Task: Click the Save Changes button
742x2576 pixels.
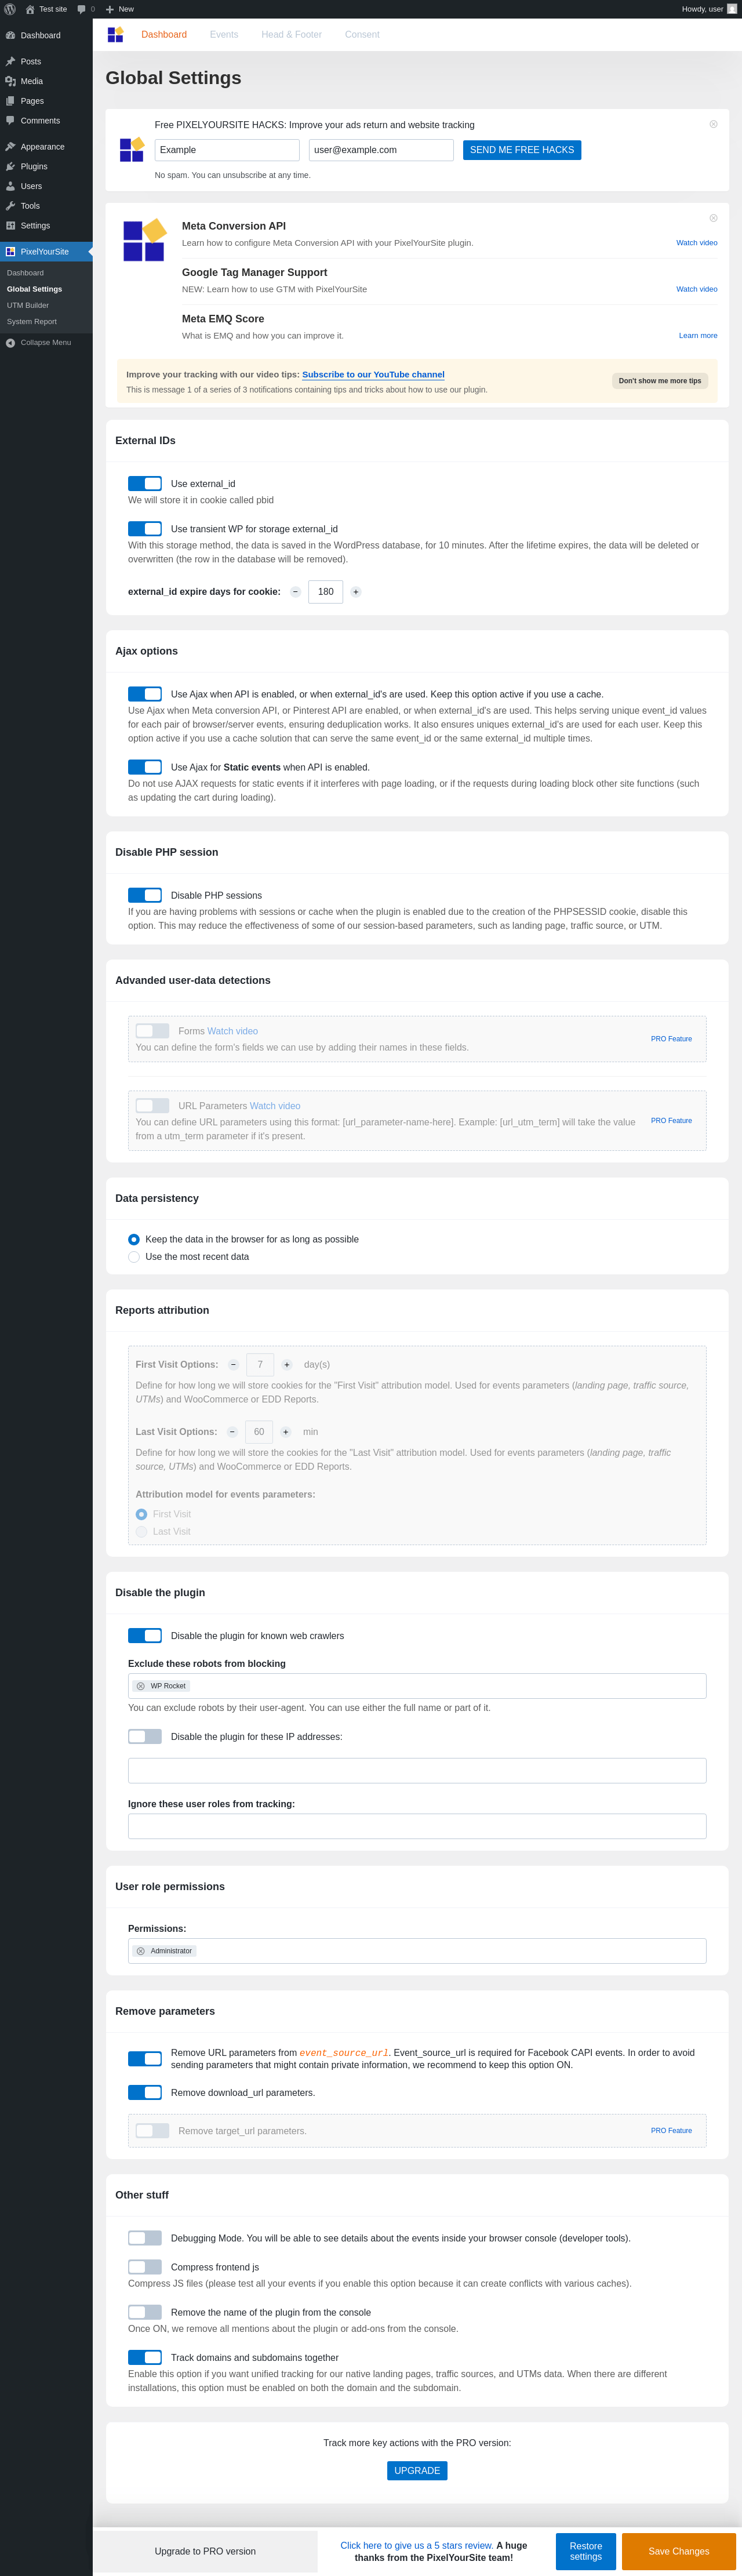Action: click(679, 2551)
